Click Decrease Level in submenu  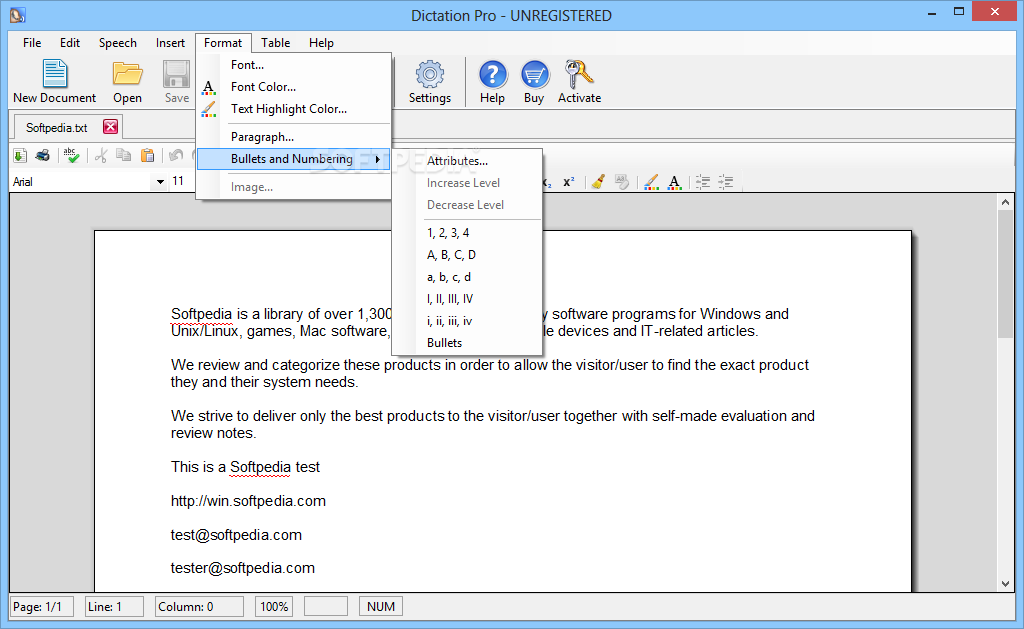(x=467, y=205)
